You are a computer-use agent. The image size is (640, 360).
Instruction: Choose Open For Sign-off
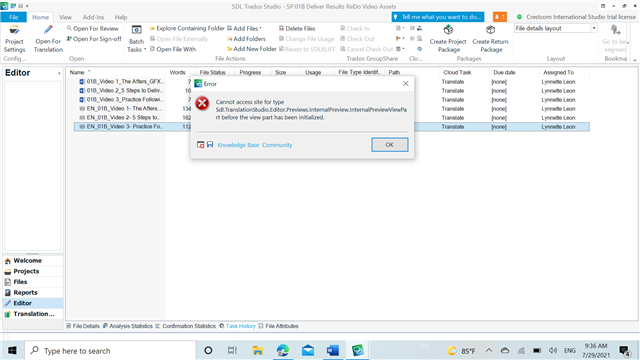click(x=94, y=39)
